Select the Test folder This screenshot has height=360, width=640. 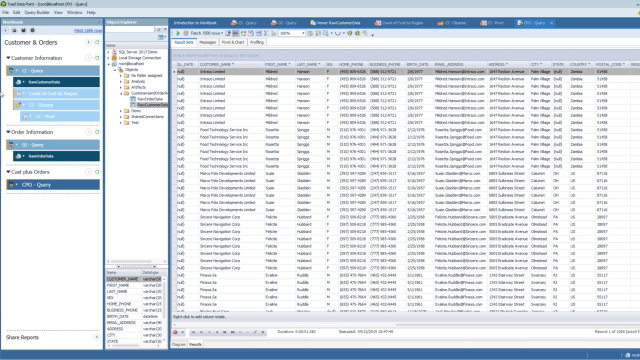134,122
